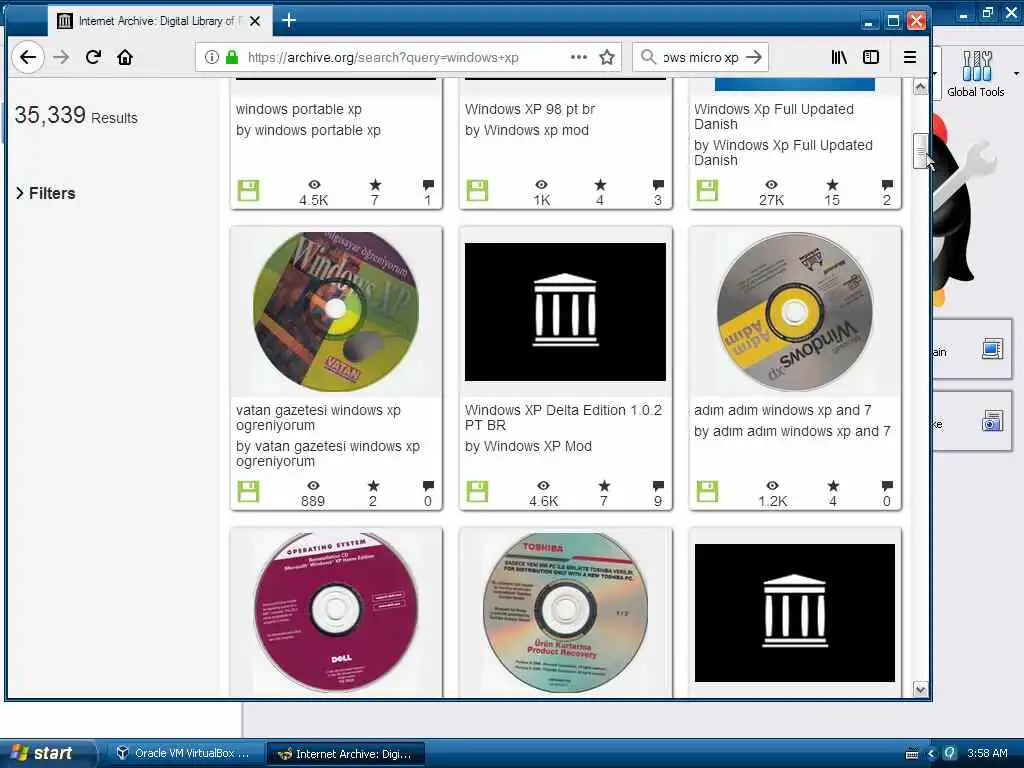1024x768 pixels.
Task: Click page scrollbar up arrow
Action: click(920, 87)
